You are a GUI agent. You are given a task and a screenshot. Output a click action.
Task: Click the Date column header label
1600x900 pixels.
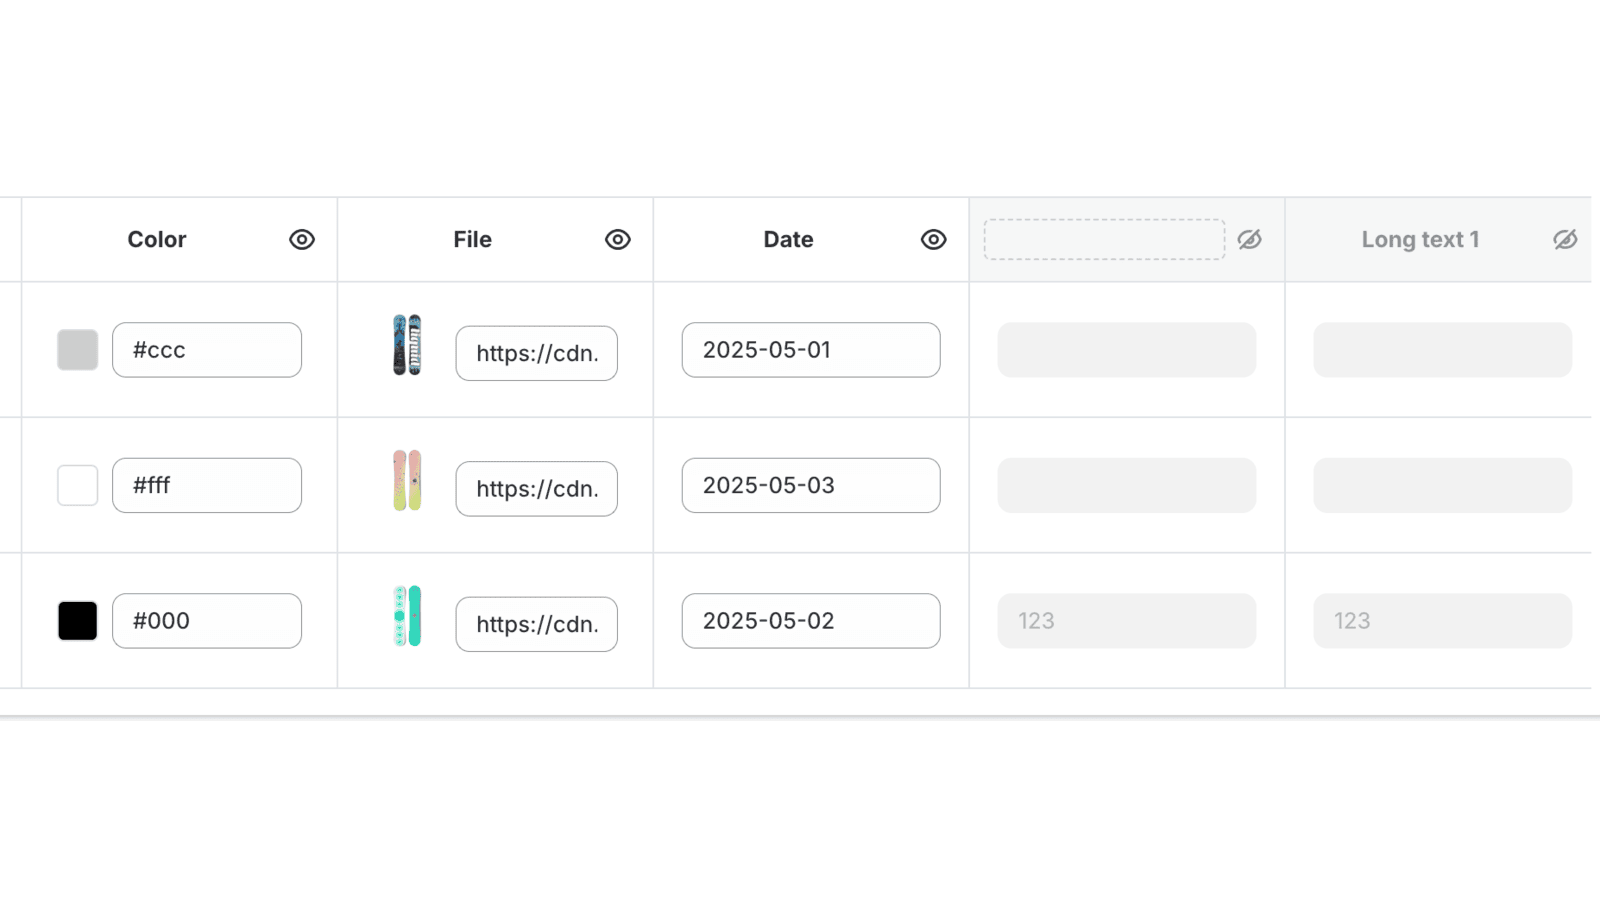pos(789,240)
